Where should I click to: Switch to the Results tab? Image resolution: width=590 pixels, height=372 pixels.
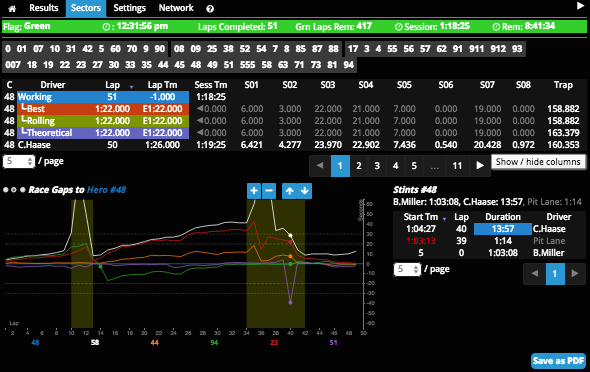coord(44,8)
